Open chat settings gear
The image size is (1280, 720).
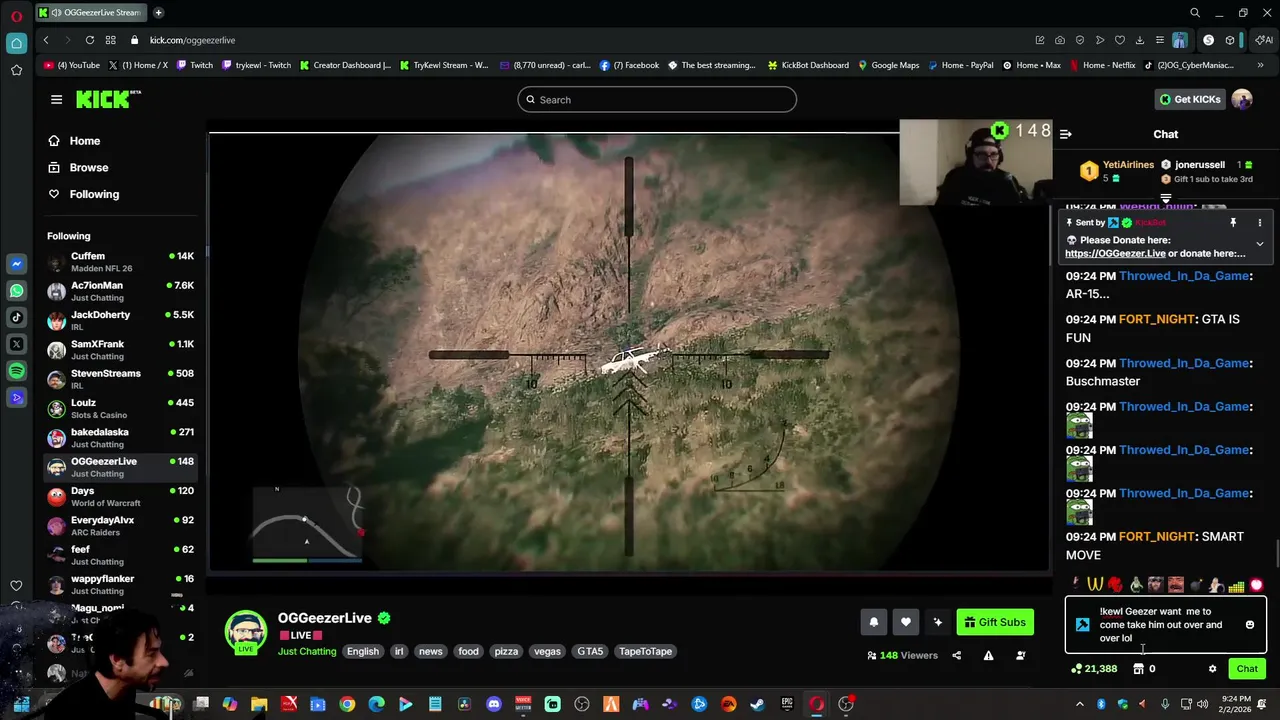point(1212,669)
